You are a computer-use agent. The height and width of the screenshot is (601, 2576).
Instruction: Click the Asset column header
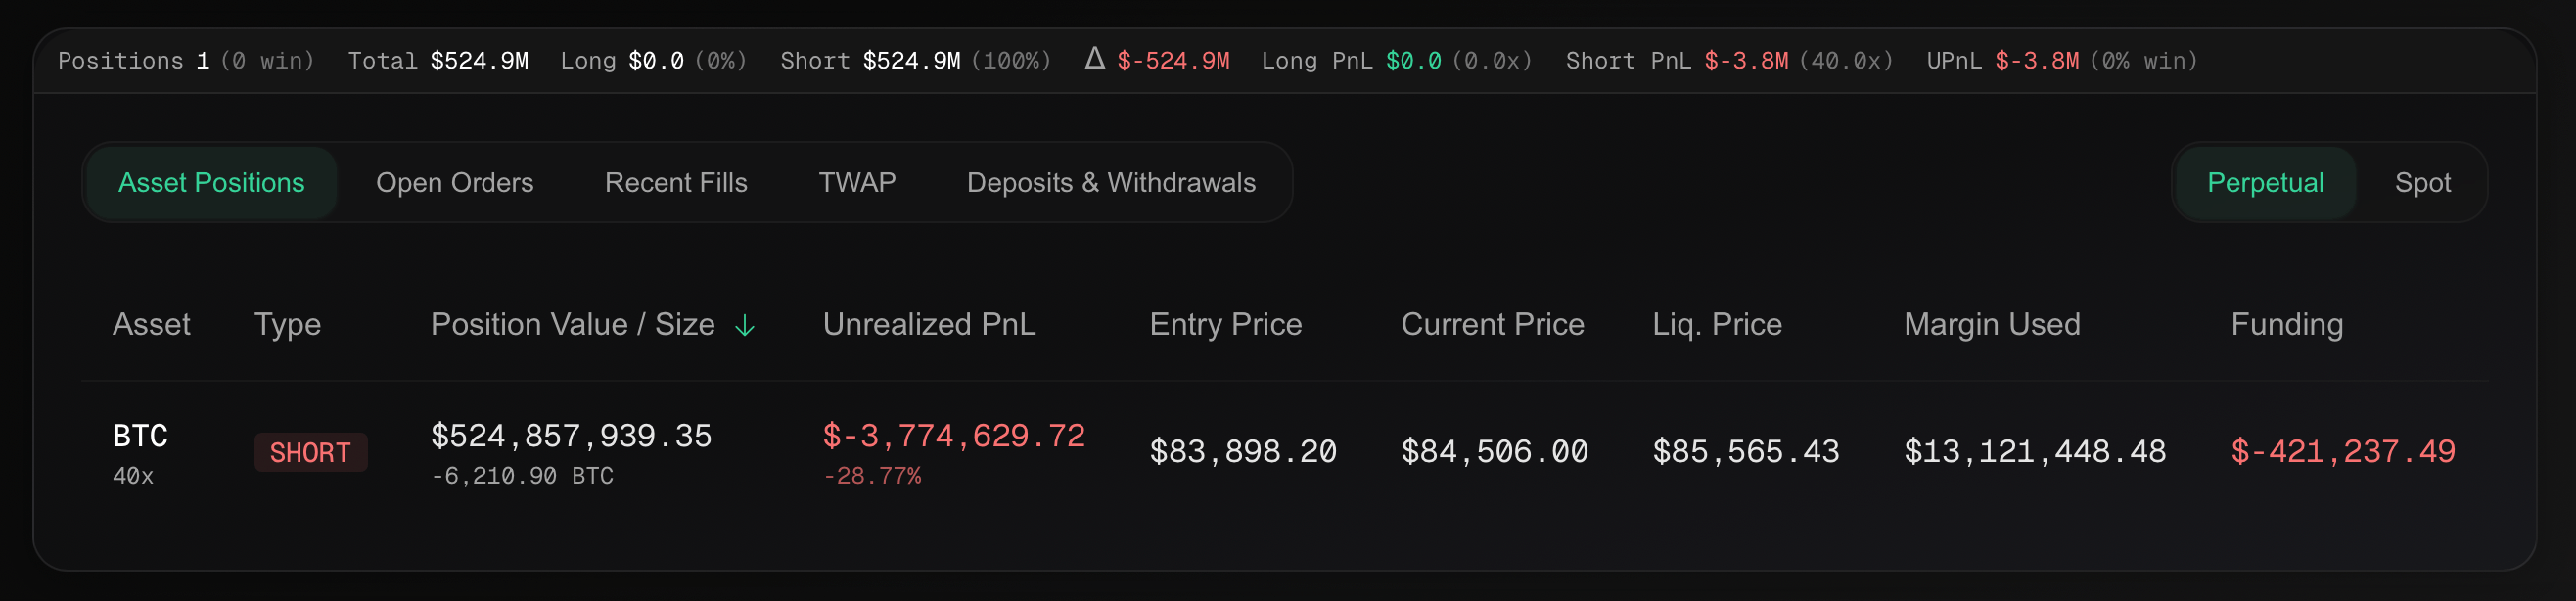point(151,325)
